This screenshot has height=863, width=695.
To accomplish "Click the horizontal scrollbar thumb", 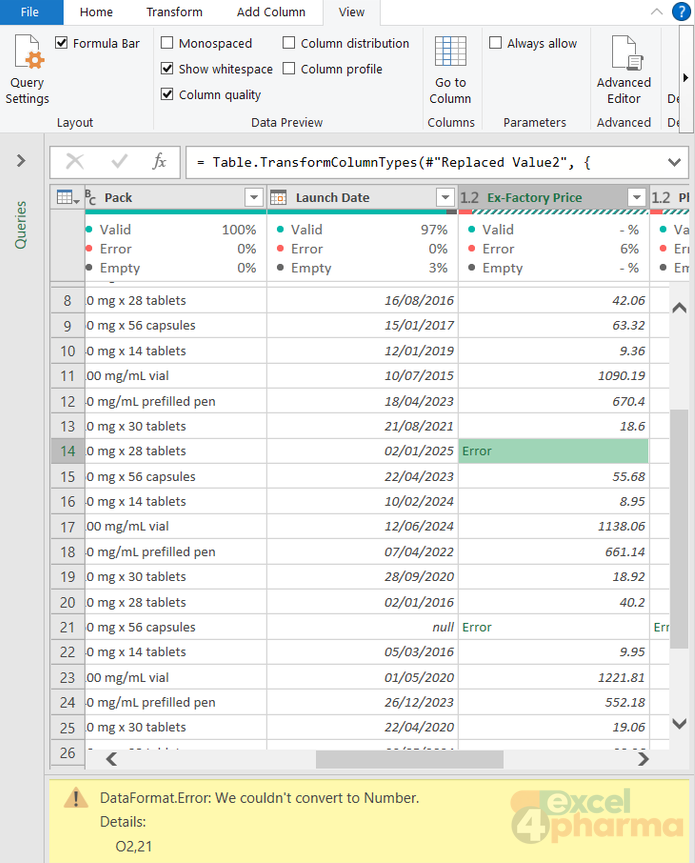I will 409,759.
